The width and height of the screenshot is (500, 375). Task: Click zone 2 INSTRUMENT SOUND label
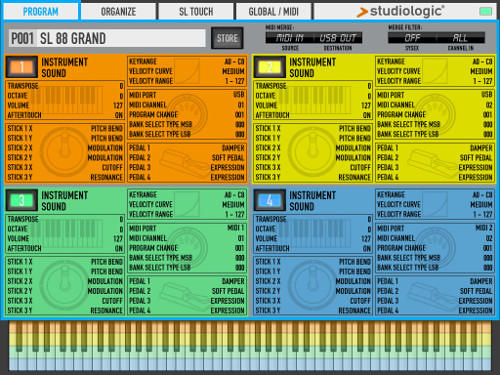click(312, 67)
